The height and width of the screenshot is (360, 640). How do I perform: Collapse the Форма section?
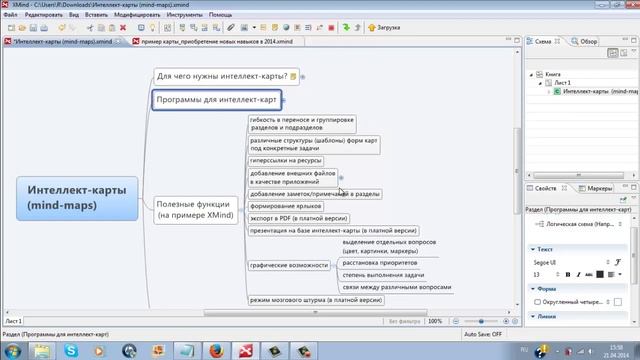coord(533,289)
